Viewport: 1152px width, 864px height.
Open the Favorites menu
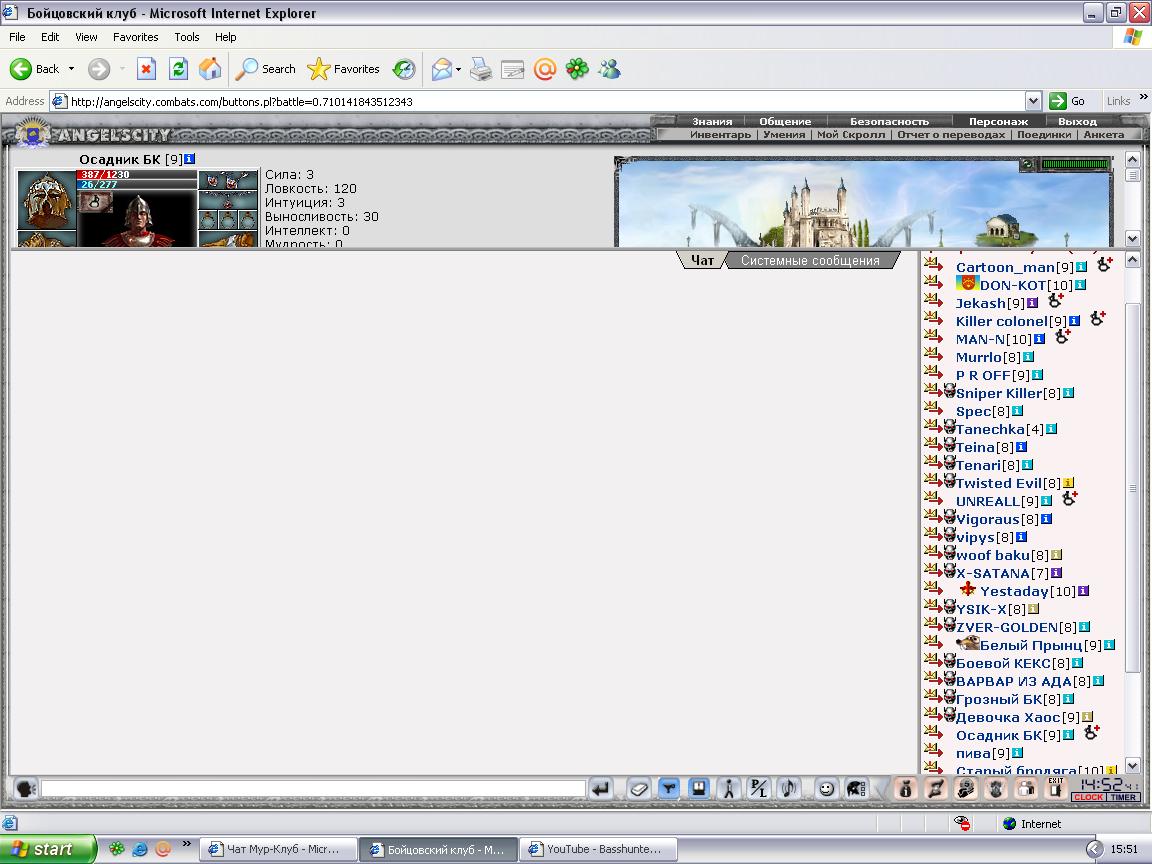[x=135, y=37]
